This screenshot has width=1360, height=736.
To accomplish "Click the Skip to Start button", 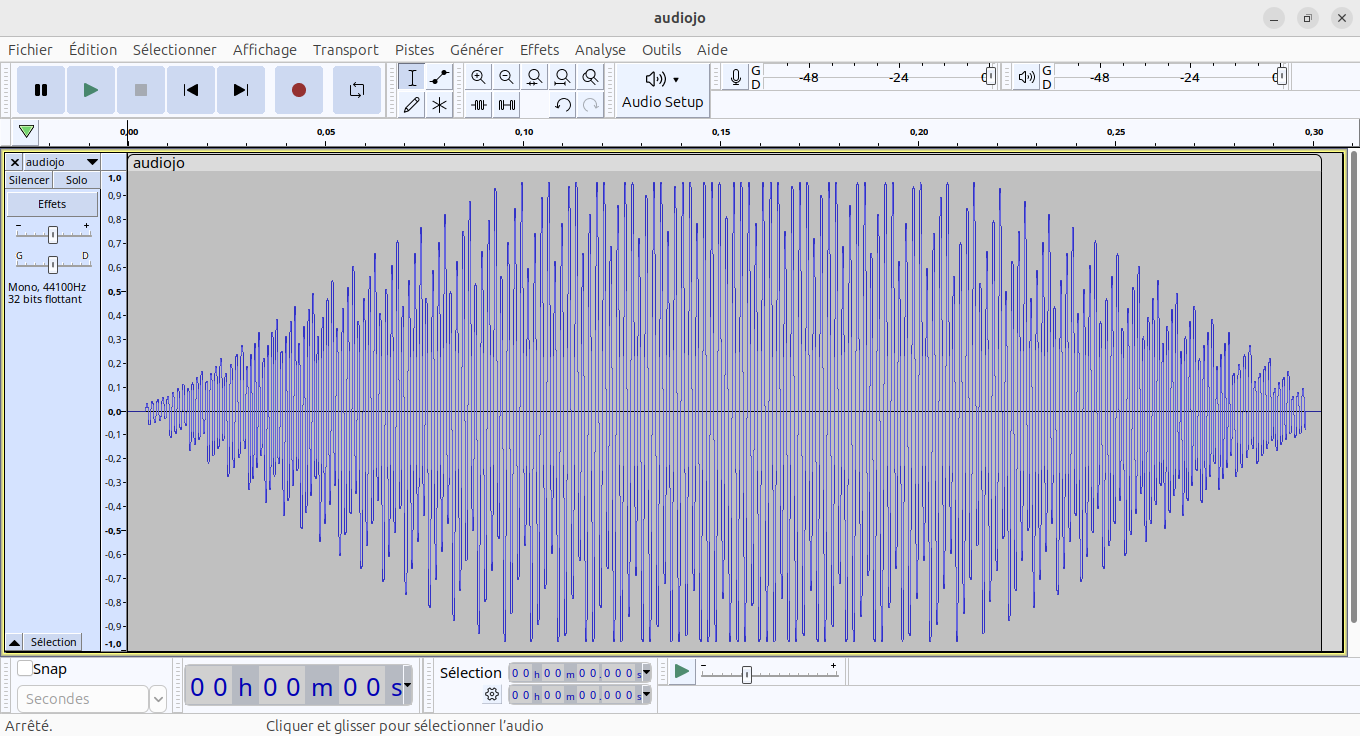I will pyautogui.click(x=191, y=90).
